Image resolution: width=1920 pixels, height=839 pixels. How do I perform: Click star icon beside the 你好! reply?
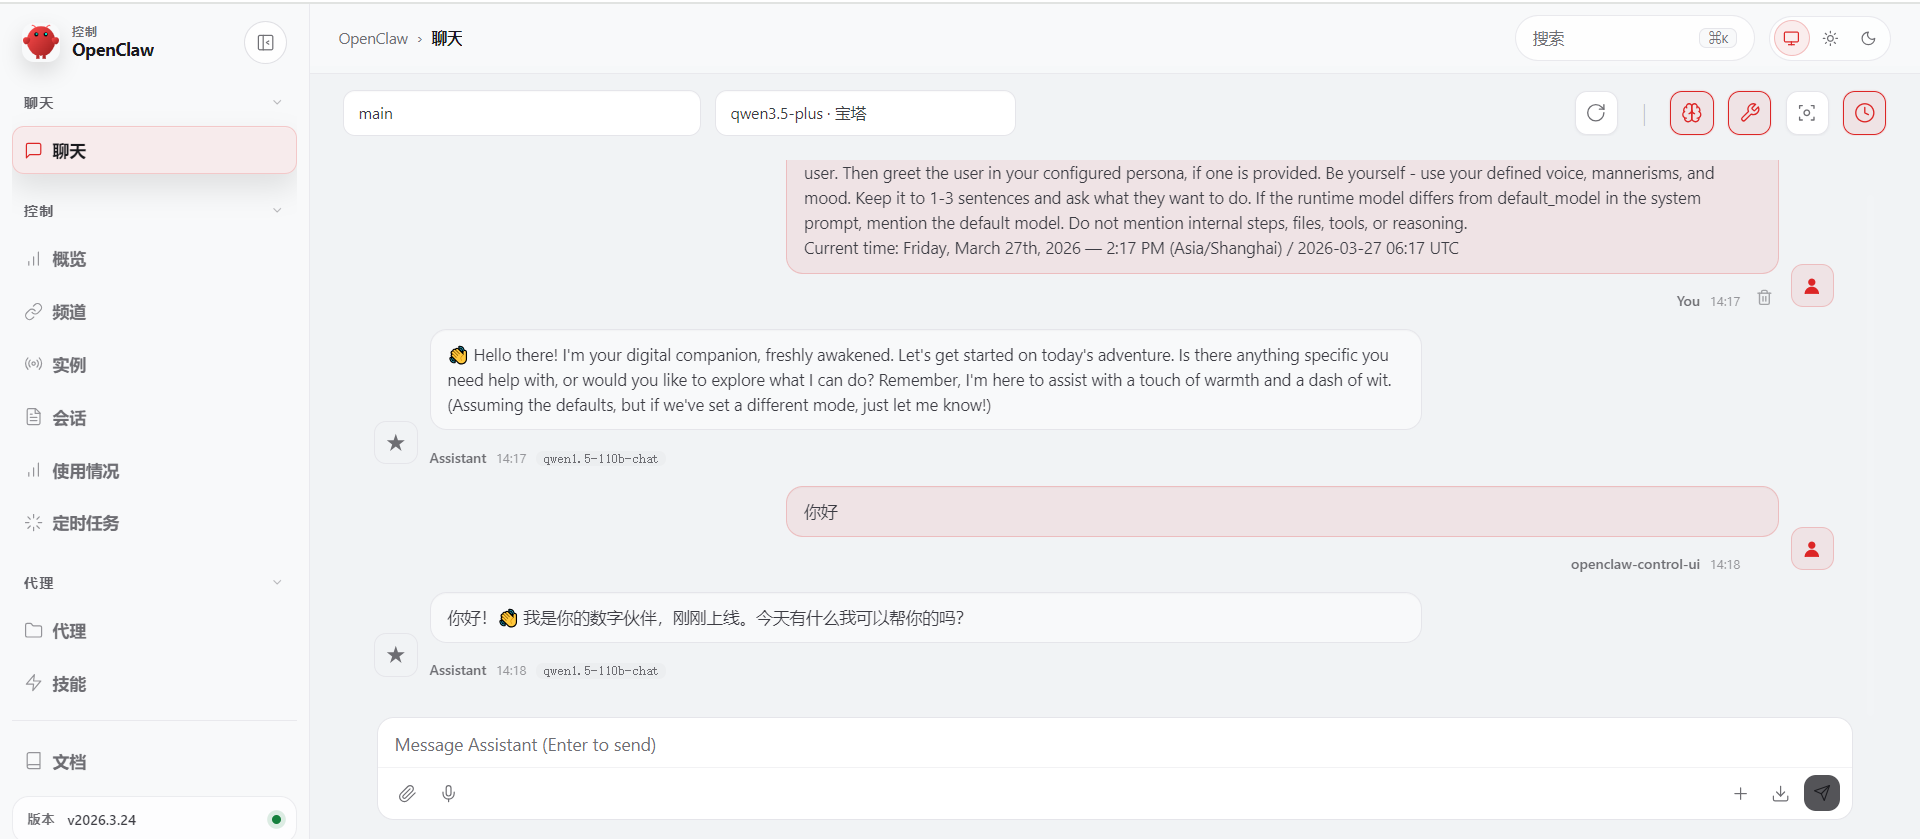click(x=396, y=655)
